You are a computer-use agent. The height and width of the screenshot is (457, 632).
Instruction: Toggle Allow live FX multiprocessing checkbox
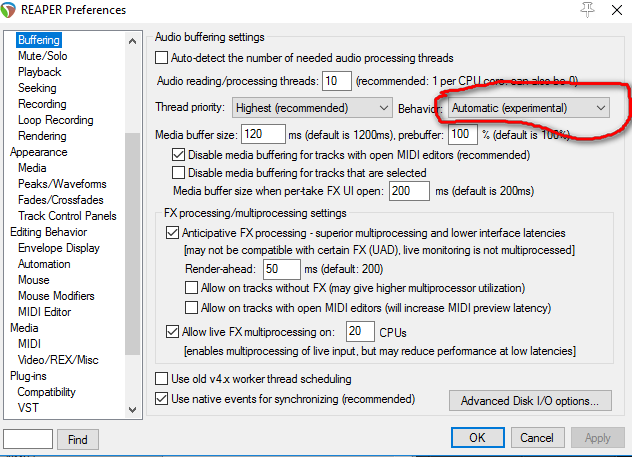pyautogui.click(x=173, y=331)
